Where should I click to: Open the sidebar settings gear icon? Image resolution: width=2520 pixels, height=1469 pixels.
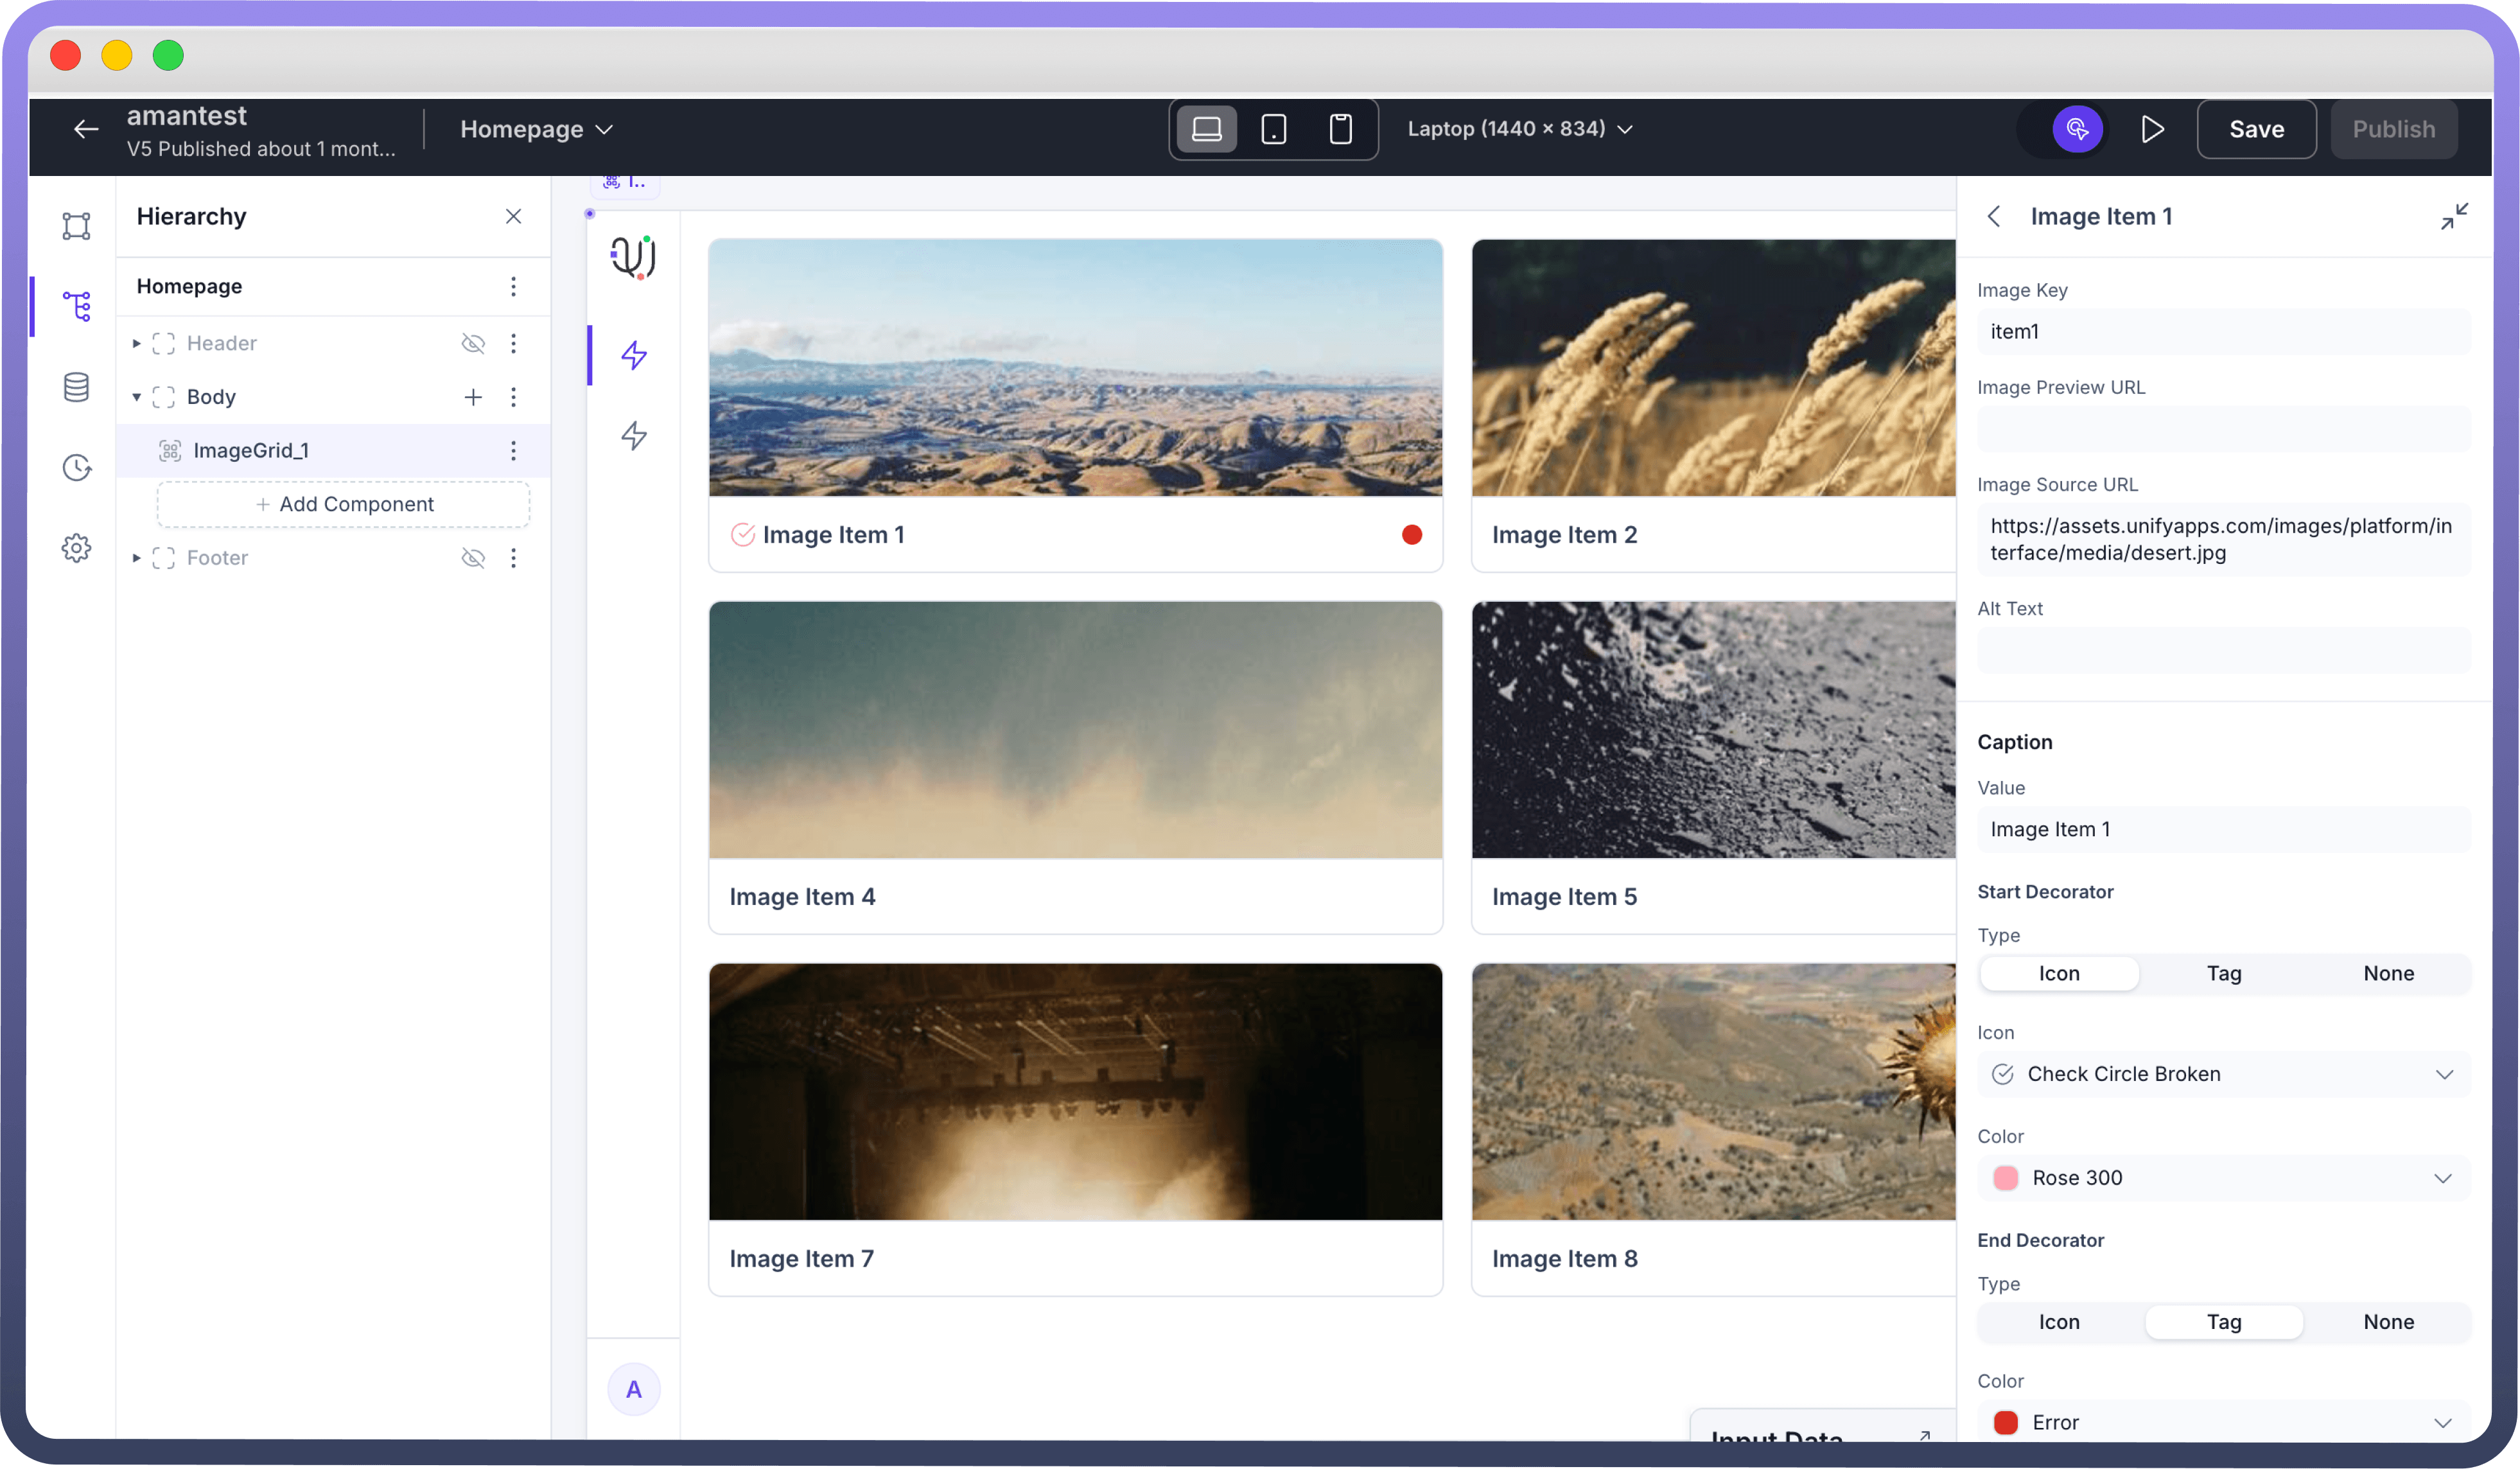(76, 548)
